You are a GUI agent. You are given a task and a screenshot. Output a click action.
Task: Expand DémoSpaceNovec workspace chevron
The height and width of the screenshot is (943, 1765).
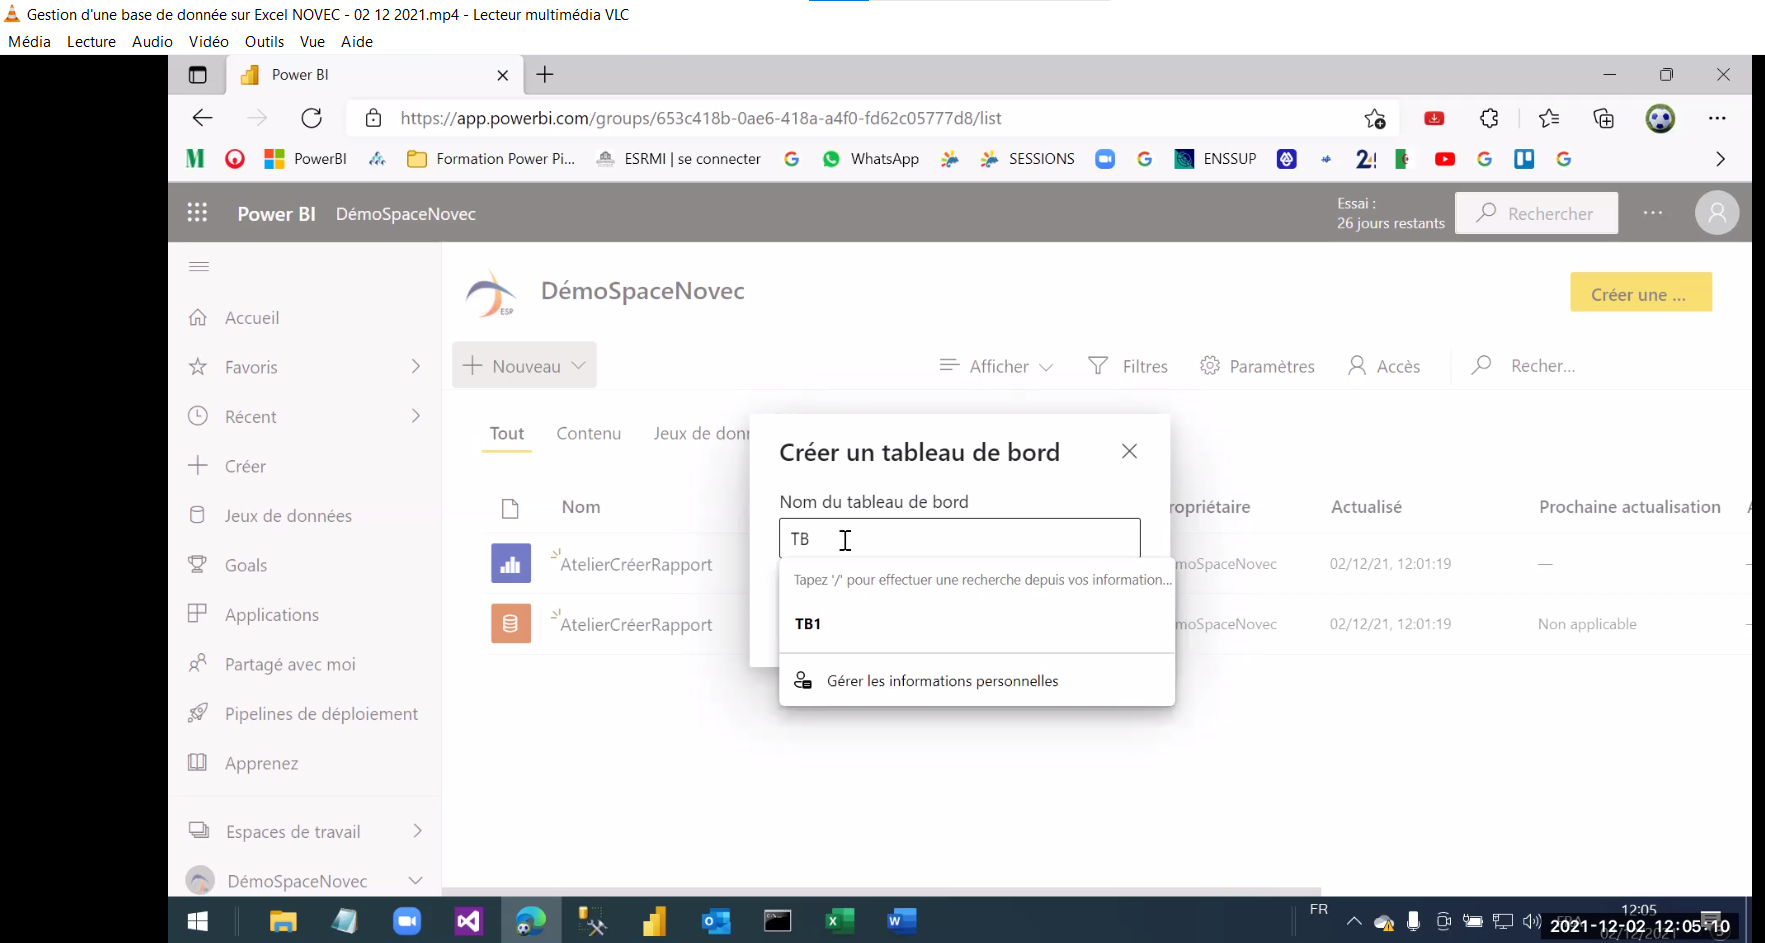[x=415, y=881]
